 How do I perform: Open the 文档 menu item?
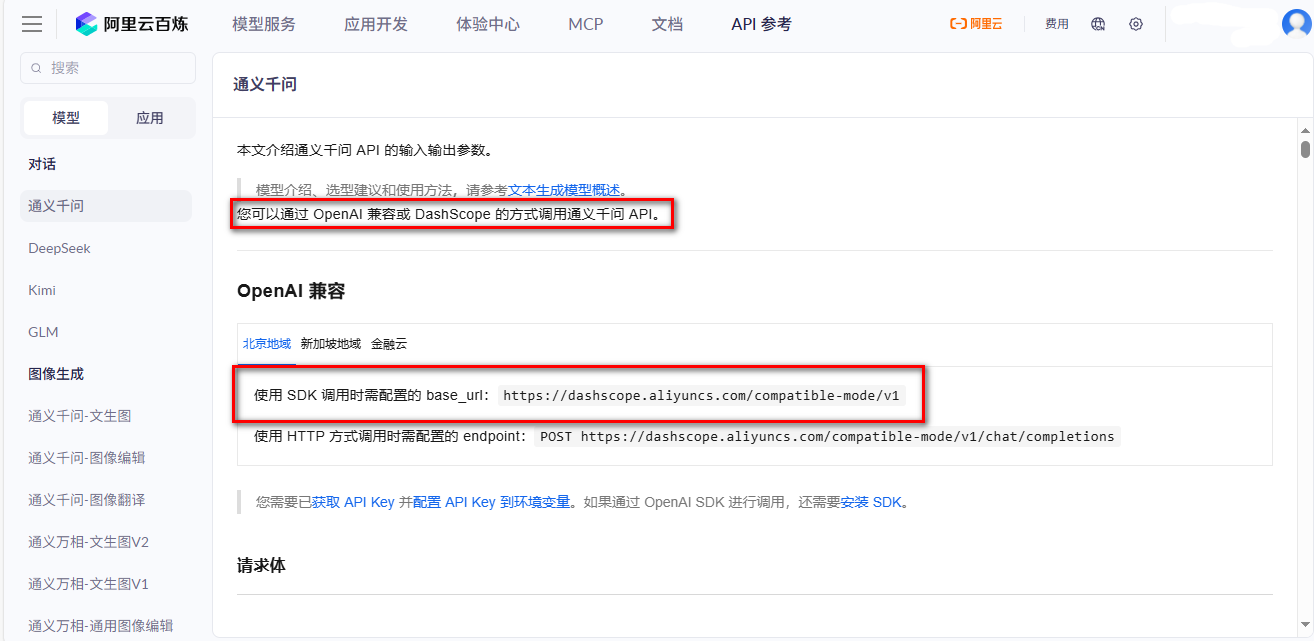(x=667, y=24)
